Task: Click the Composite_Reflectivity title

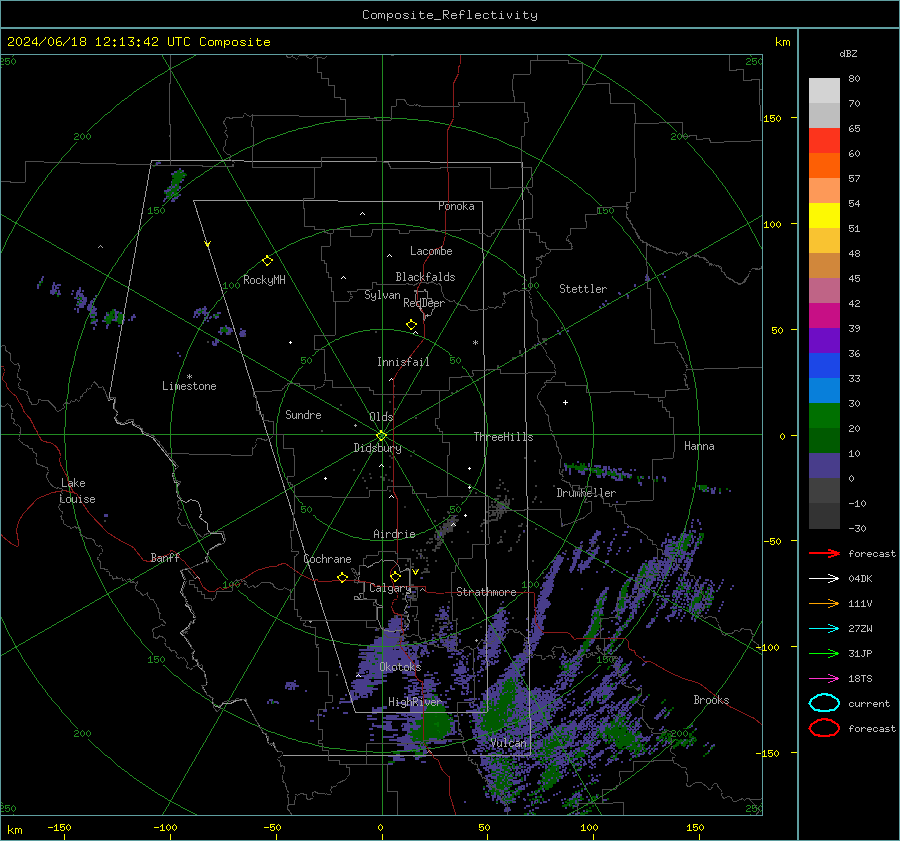Action: coord(450,15)
